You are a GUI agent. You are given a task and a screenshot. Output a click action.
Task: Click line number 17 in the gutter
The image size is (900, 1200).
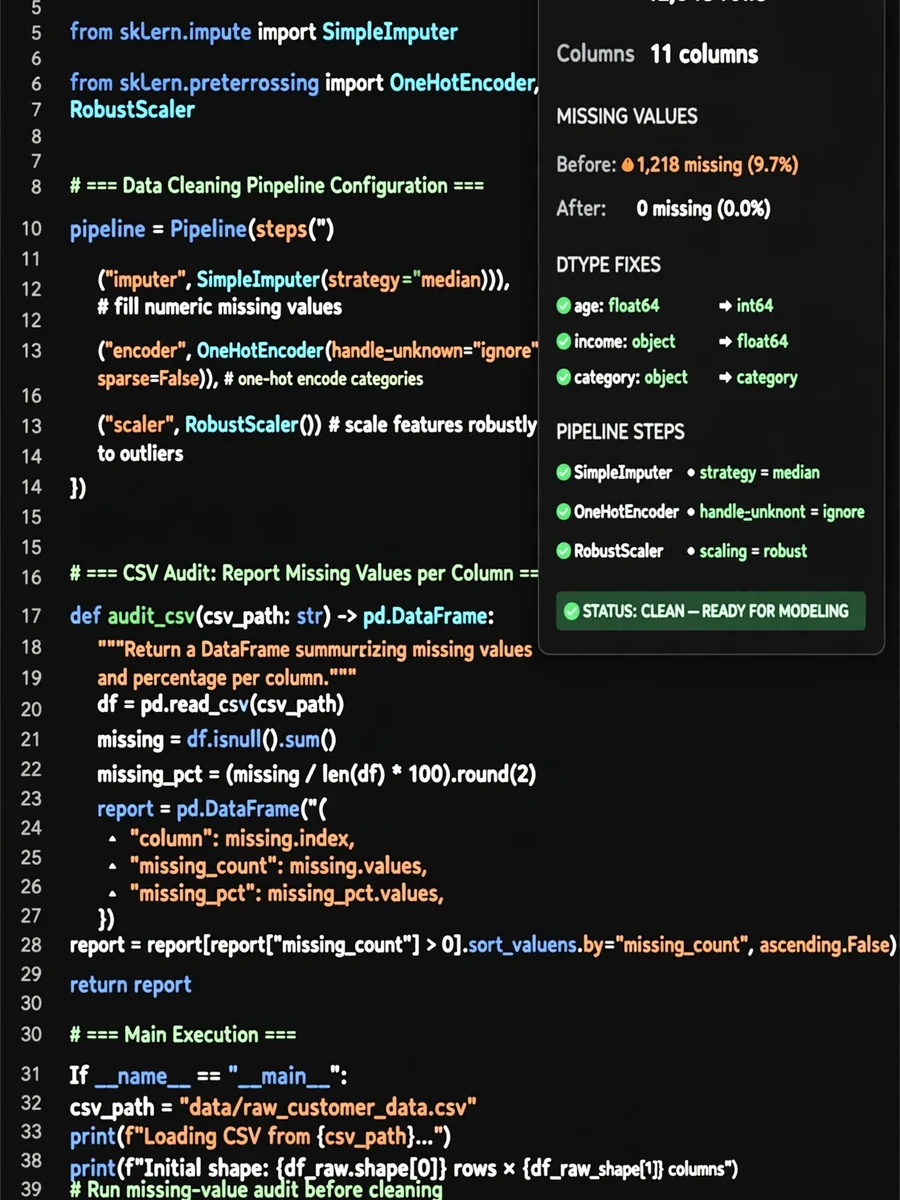click(x=31, y=615)
